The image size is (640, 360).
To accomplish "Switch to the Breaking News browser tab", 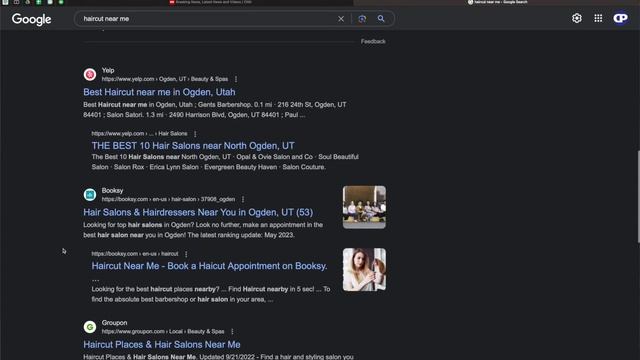I will (211, 2).
